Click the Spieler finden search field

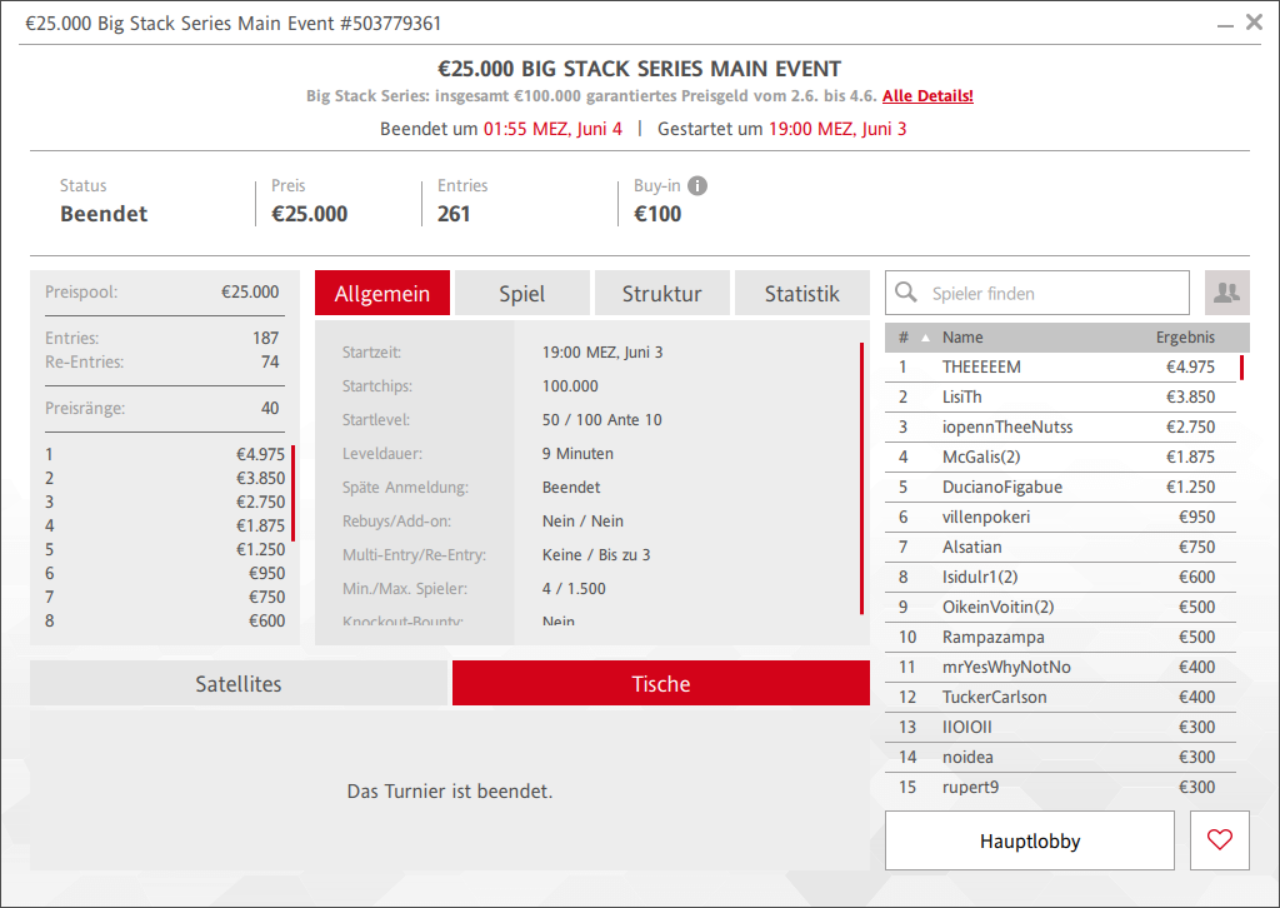[x=1037, y=293]
